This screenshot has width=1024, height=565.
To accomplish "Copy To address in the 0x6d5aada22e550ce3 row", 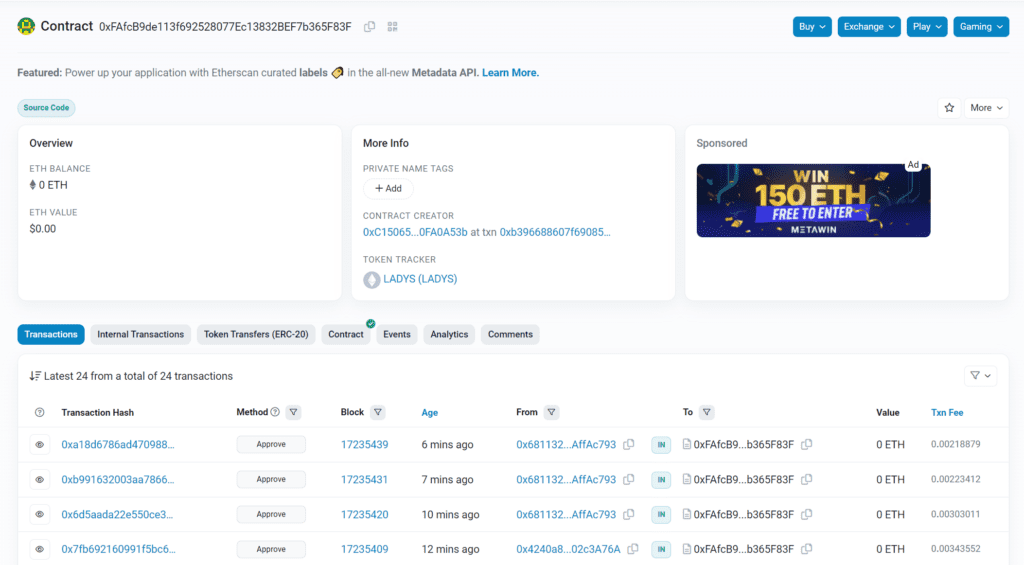I will (x=807, y=514).
